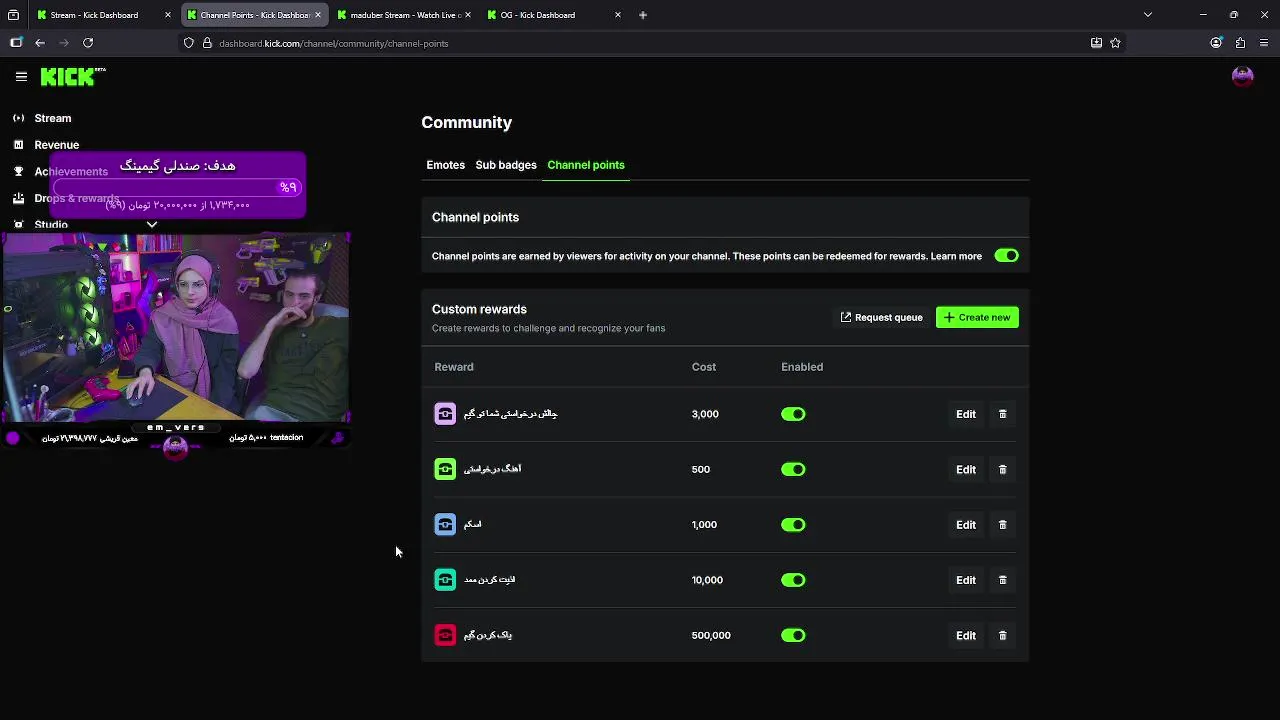This screenshot has width=1280, height=720.
Task: Click the Kick logo
Action: [x=72, y=76]
